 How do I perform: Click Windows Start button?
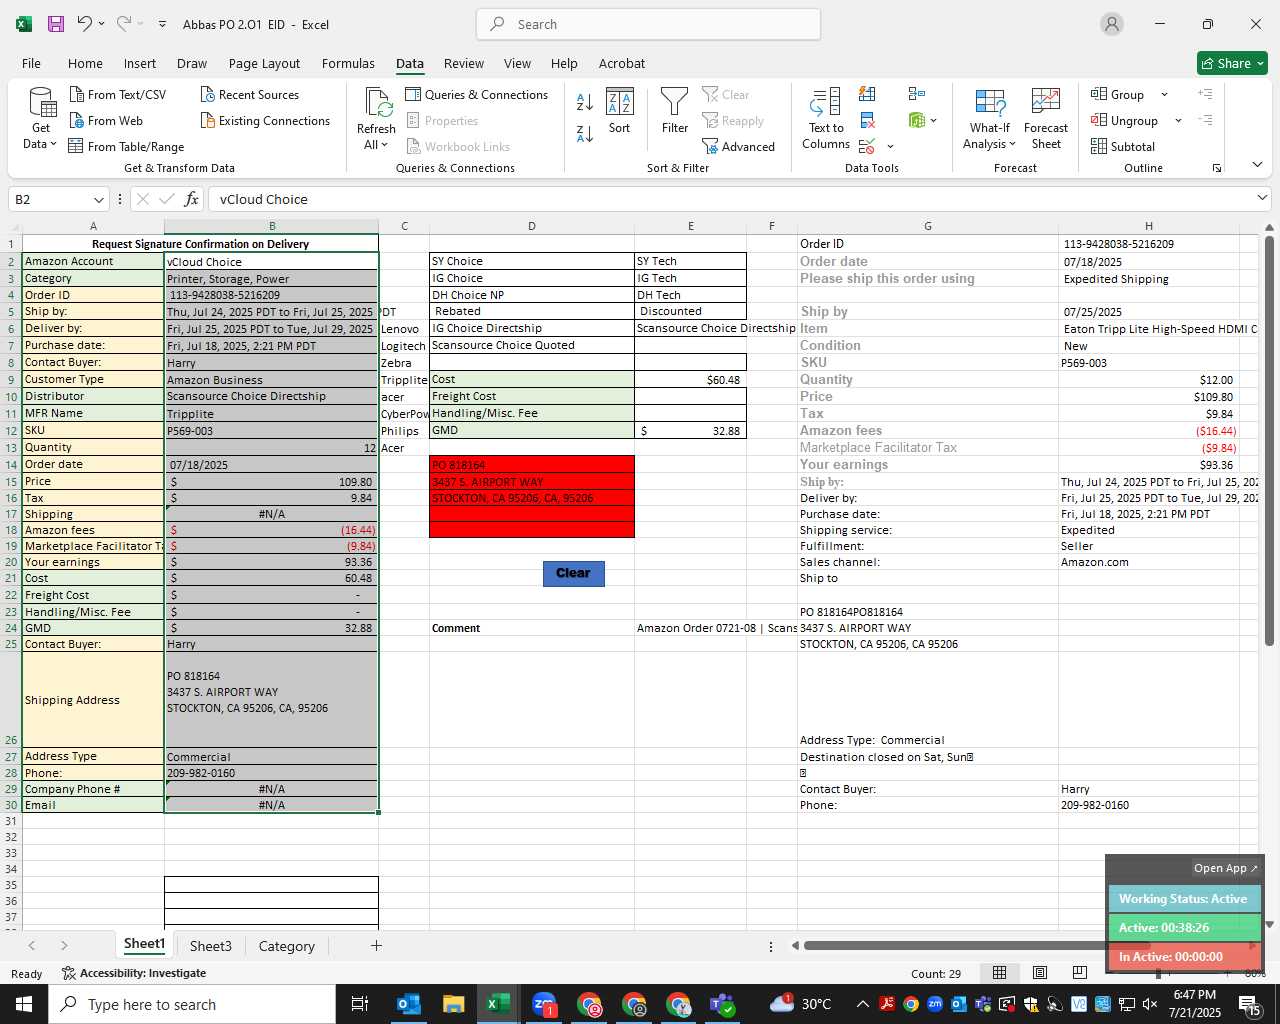24,1004
